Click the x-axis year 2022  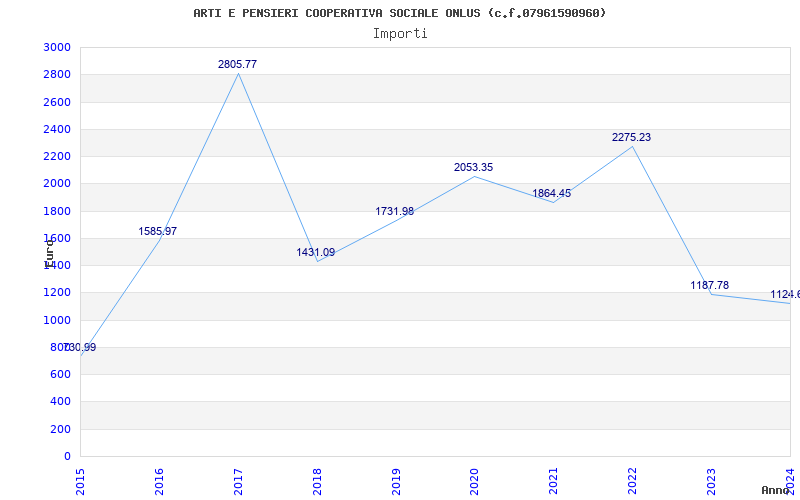pyautogui.click(x=632, y=481)
